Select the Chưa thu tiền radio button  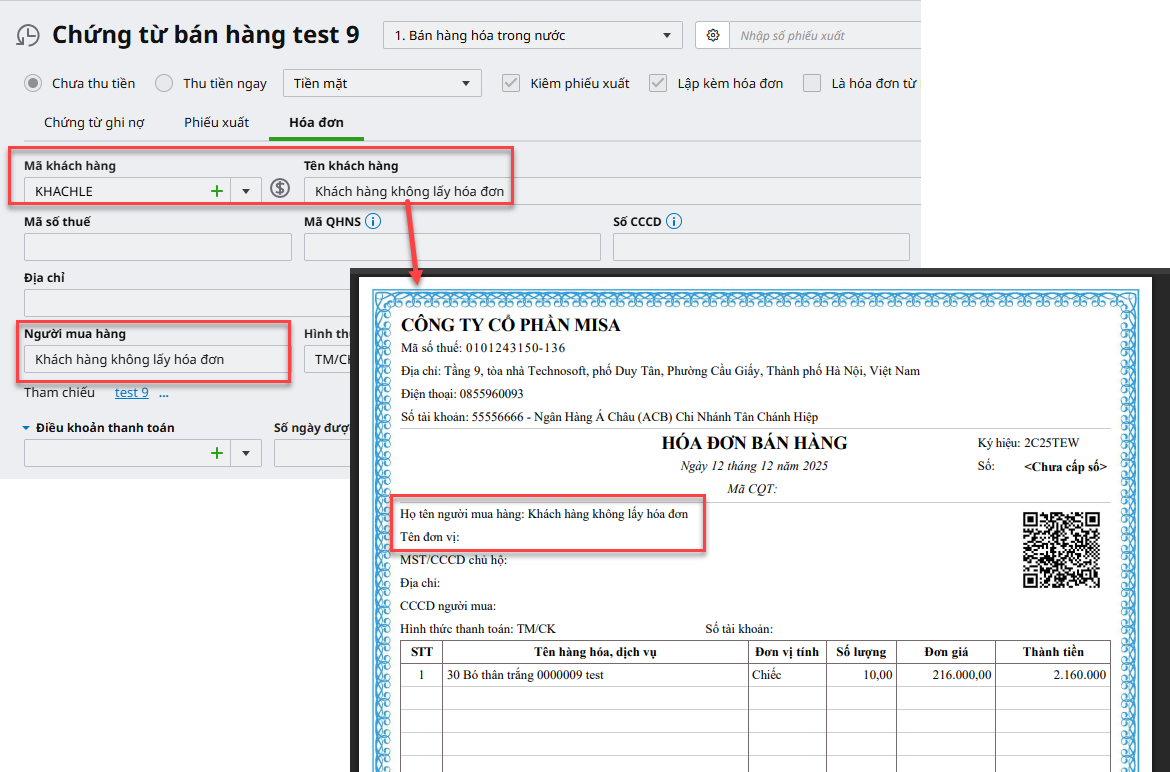point(34,83)
